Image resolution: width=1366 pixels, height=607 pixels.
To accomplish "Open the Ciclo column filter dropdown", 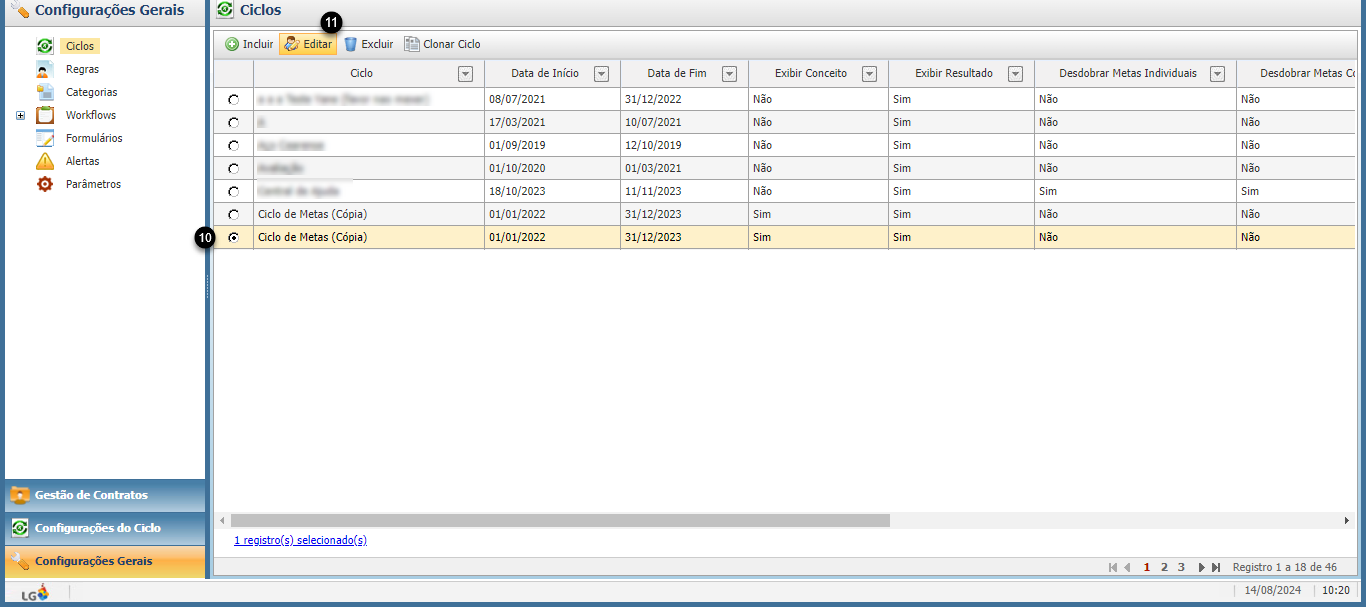I will (465, 74).
